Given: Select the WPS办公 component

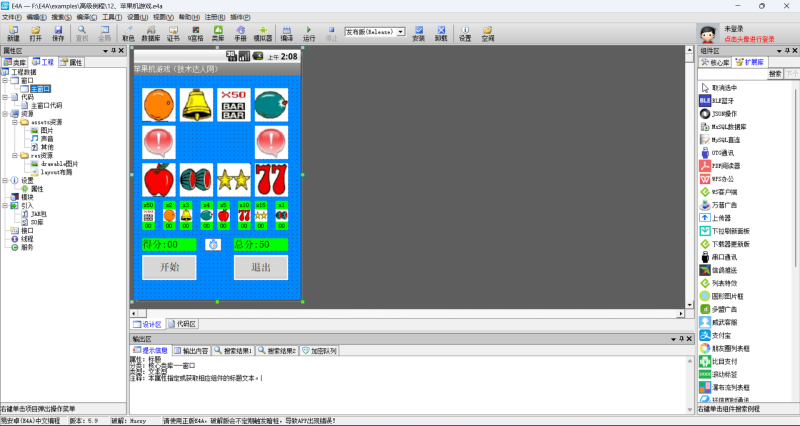Looking at the screenshot, I should coord(718,179).
